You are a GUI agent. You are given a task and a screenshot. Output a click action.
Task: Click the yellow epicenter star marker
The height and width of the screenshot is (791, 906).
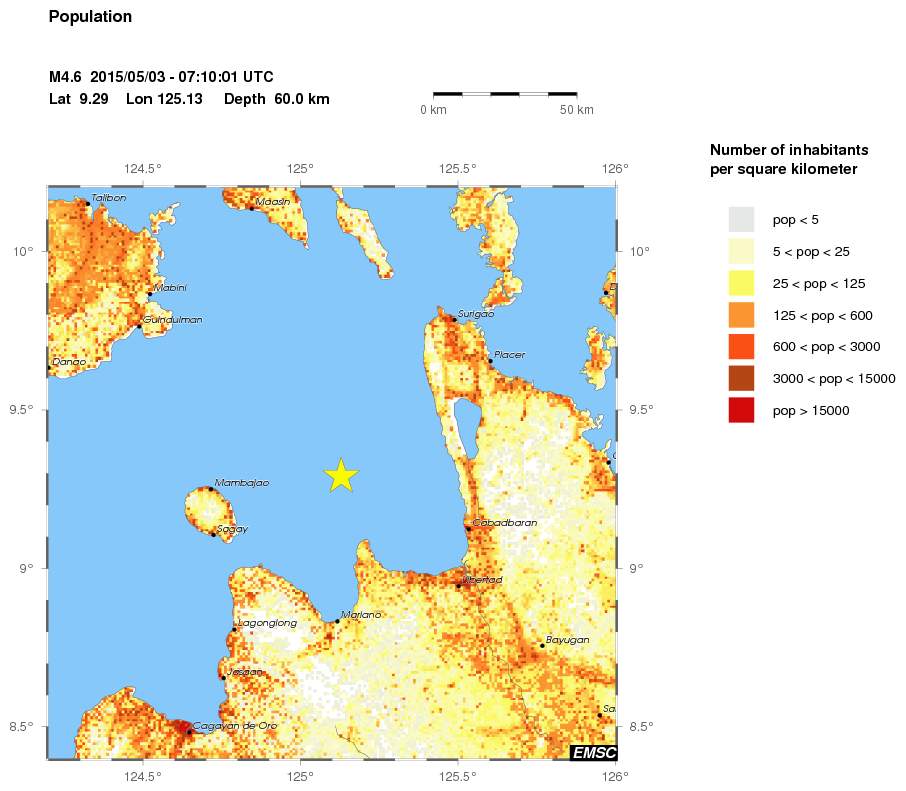pos(341,476)
